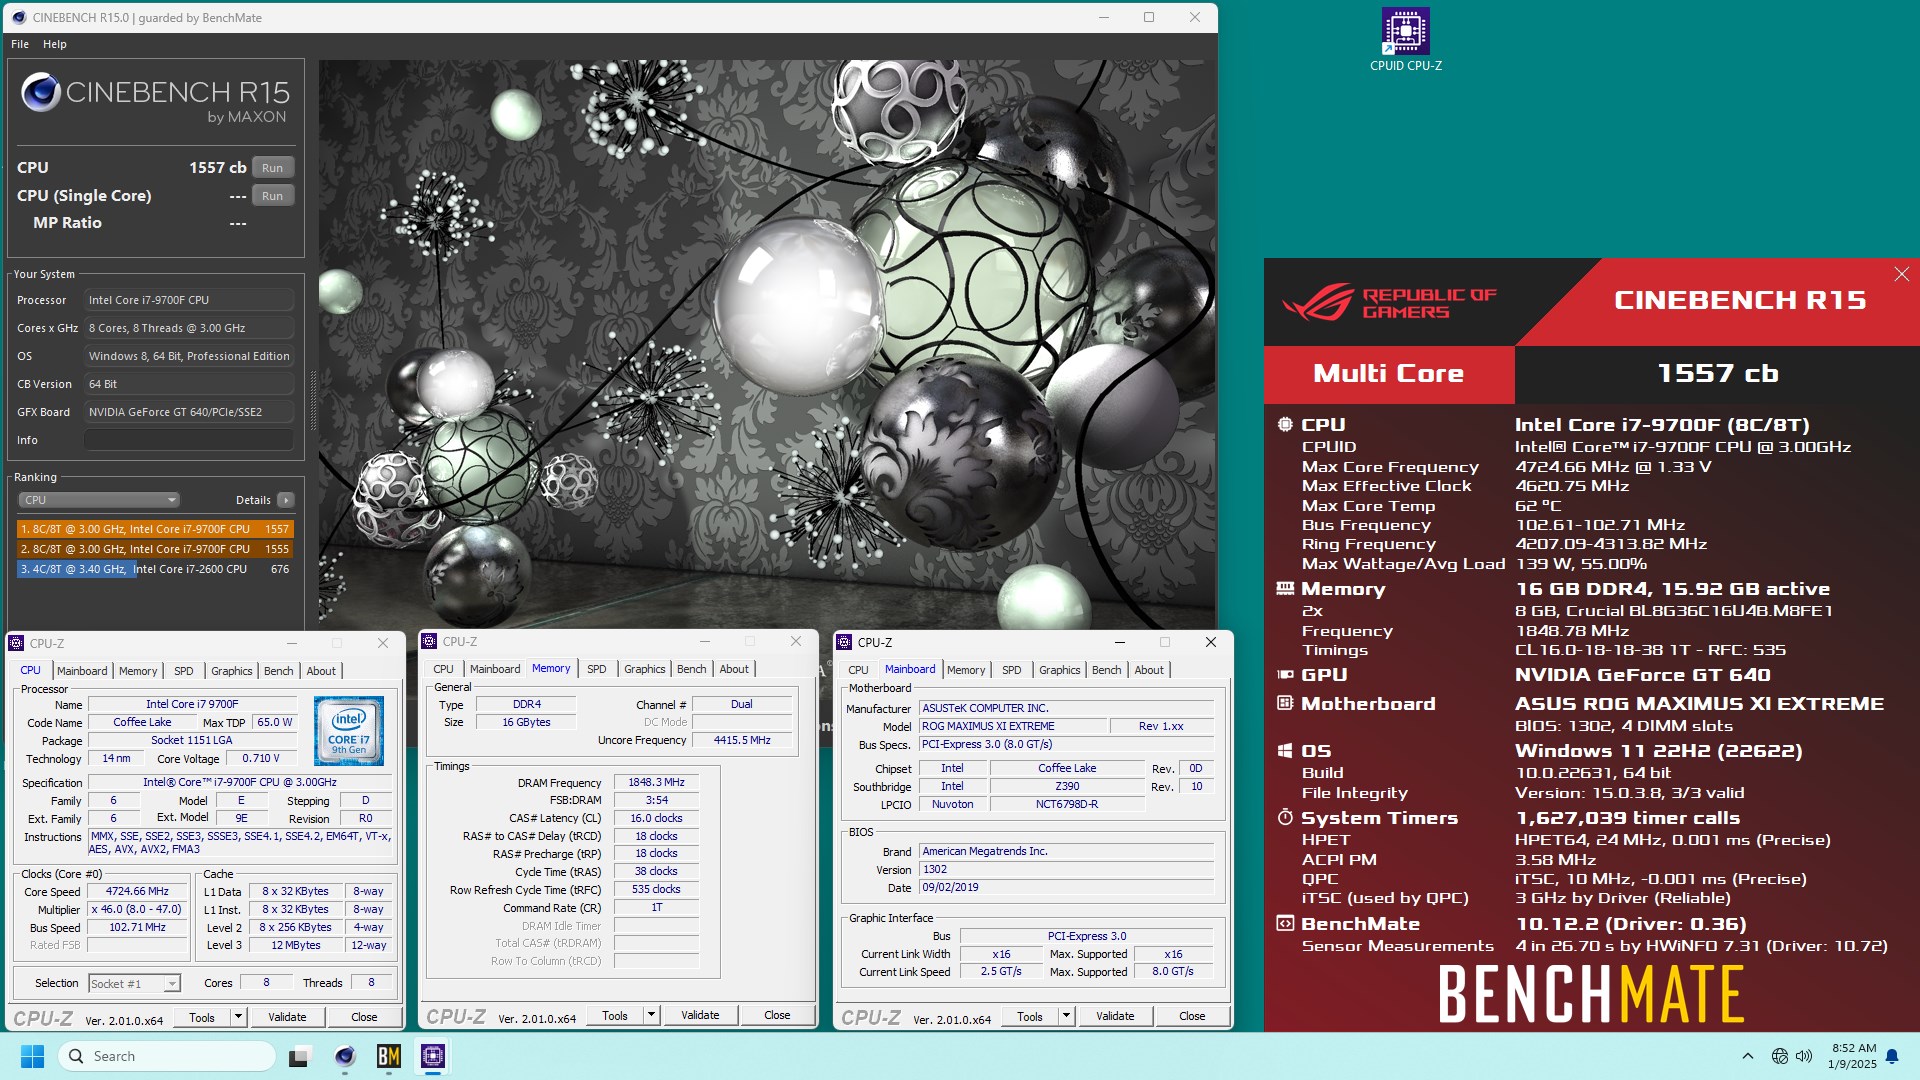Open the File menu in Cinebench
Viewport: 1920px width, 1080px height.
click(x=20, y=44)
